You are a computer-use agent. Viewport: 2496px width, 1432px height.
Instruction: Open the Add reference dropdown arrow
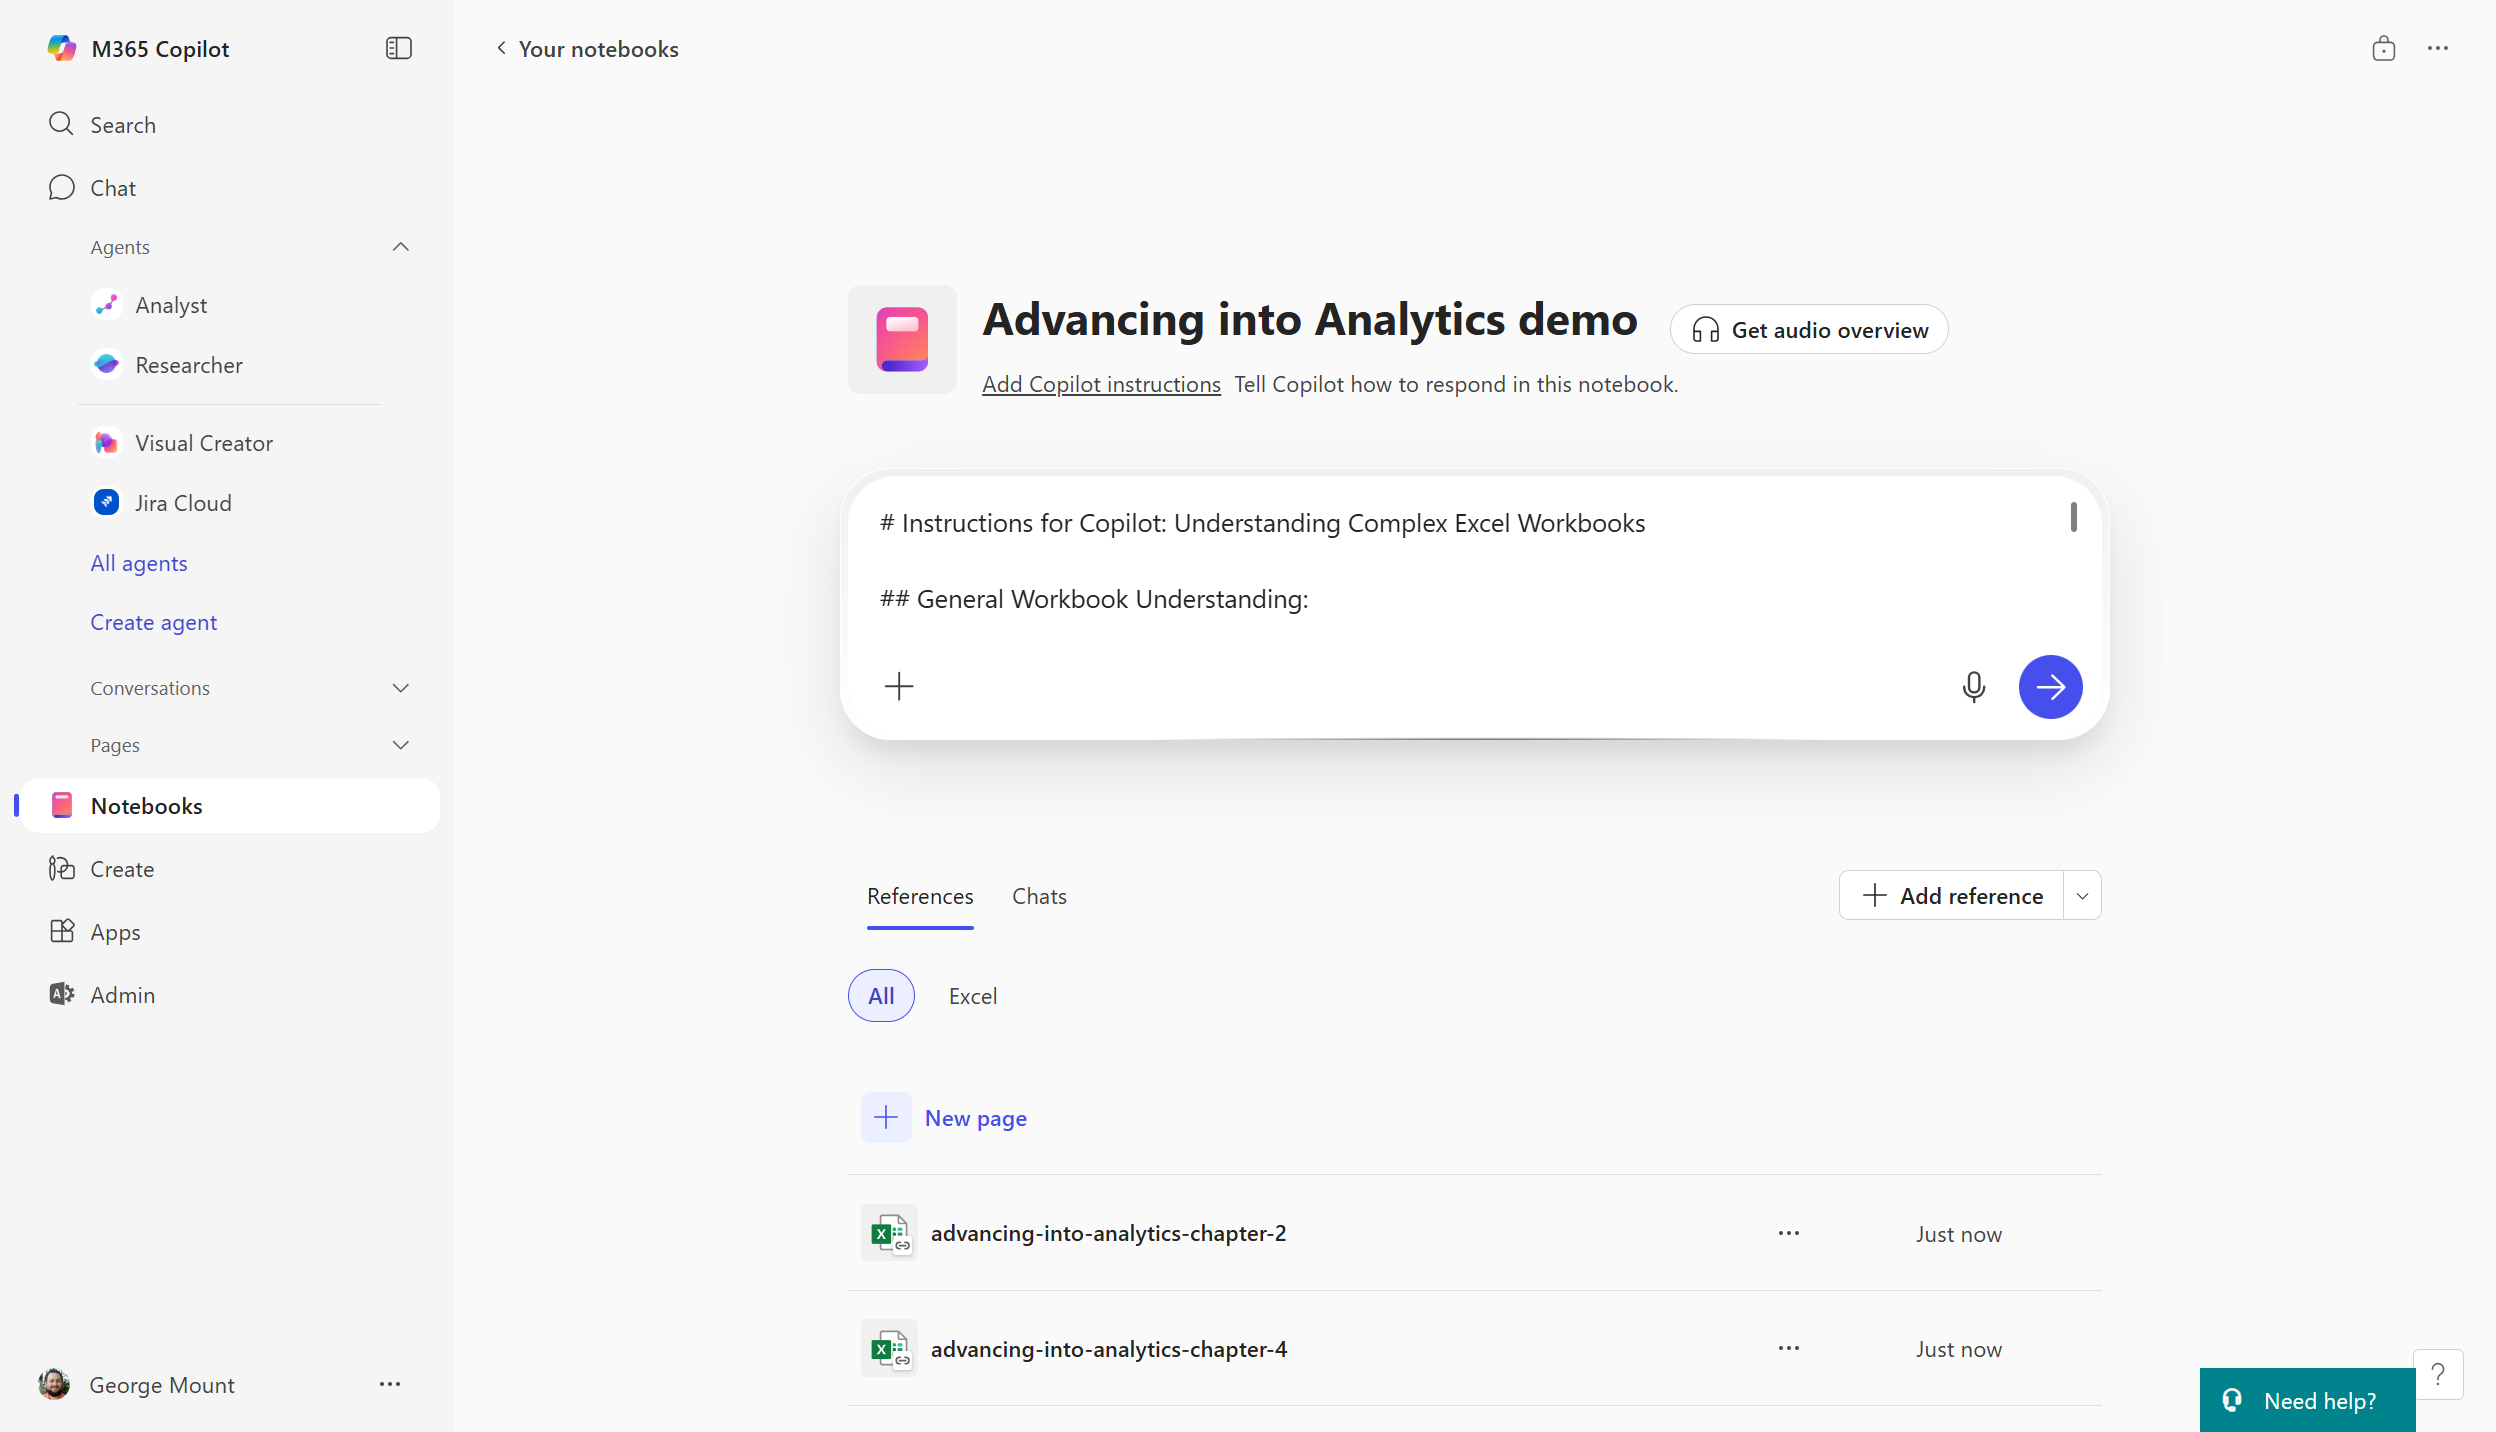(x=2082, y=896)
